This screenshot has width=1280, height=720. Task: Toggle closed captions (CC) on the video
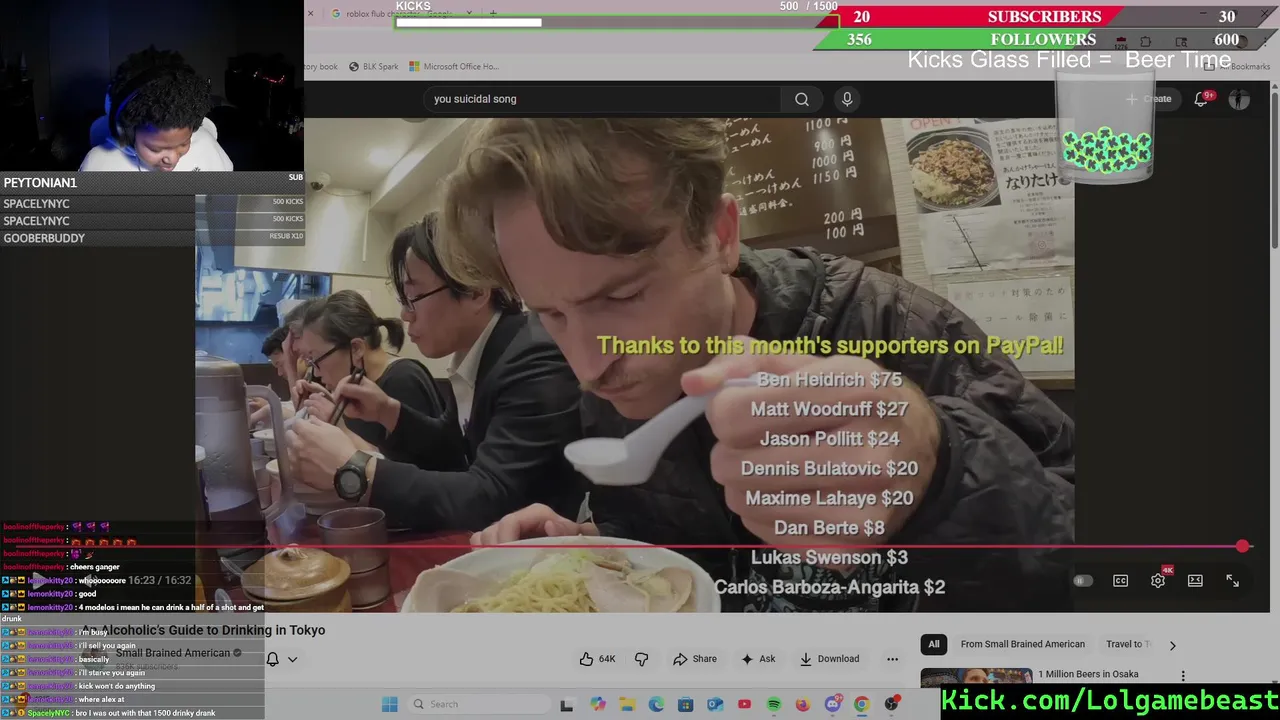pos(1121,581)
